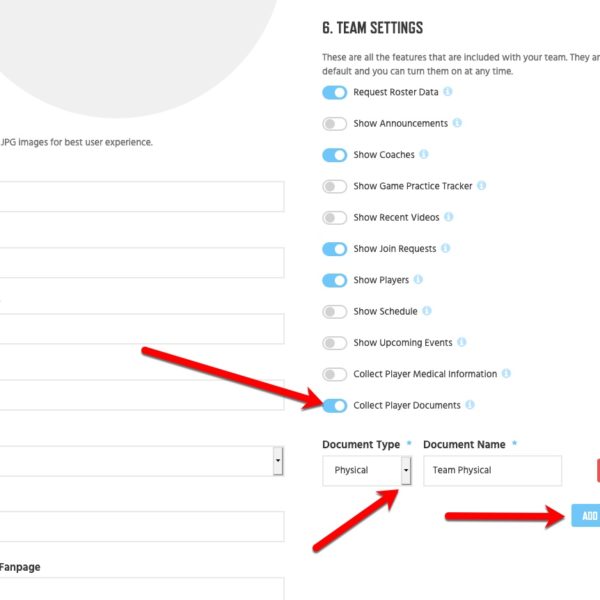Screen dimensions: 600x600
Task: Click info icon next to Show Coaches
Action: click(424, 154)
